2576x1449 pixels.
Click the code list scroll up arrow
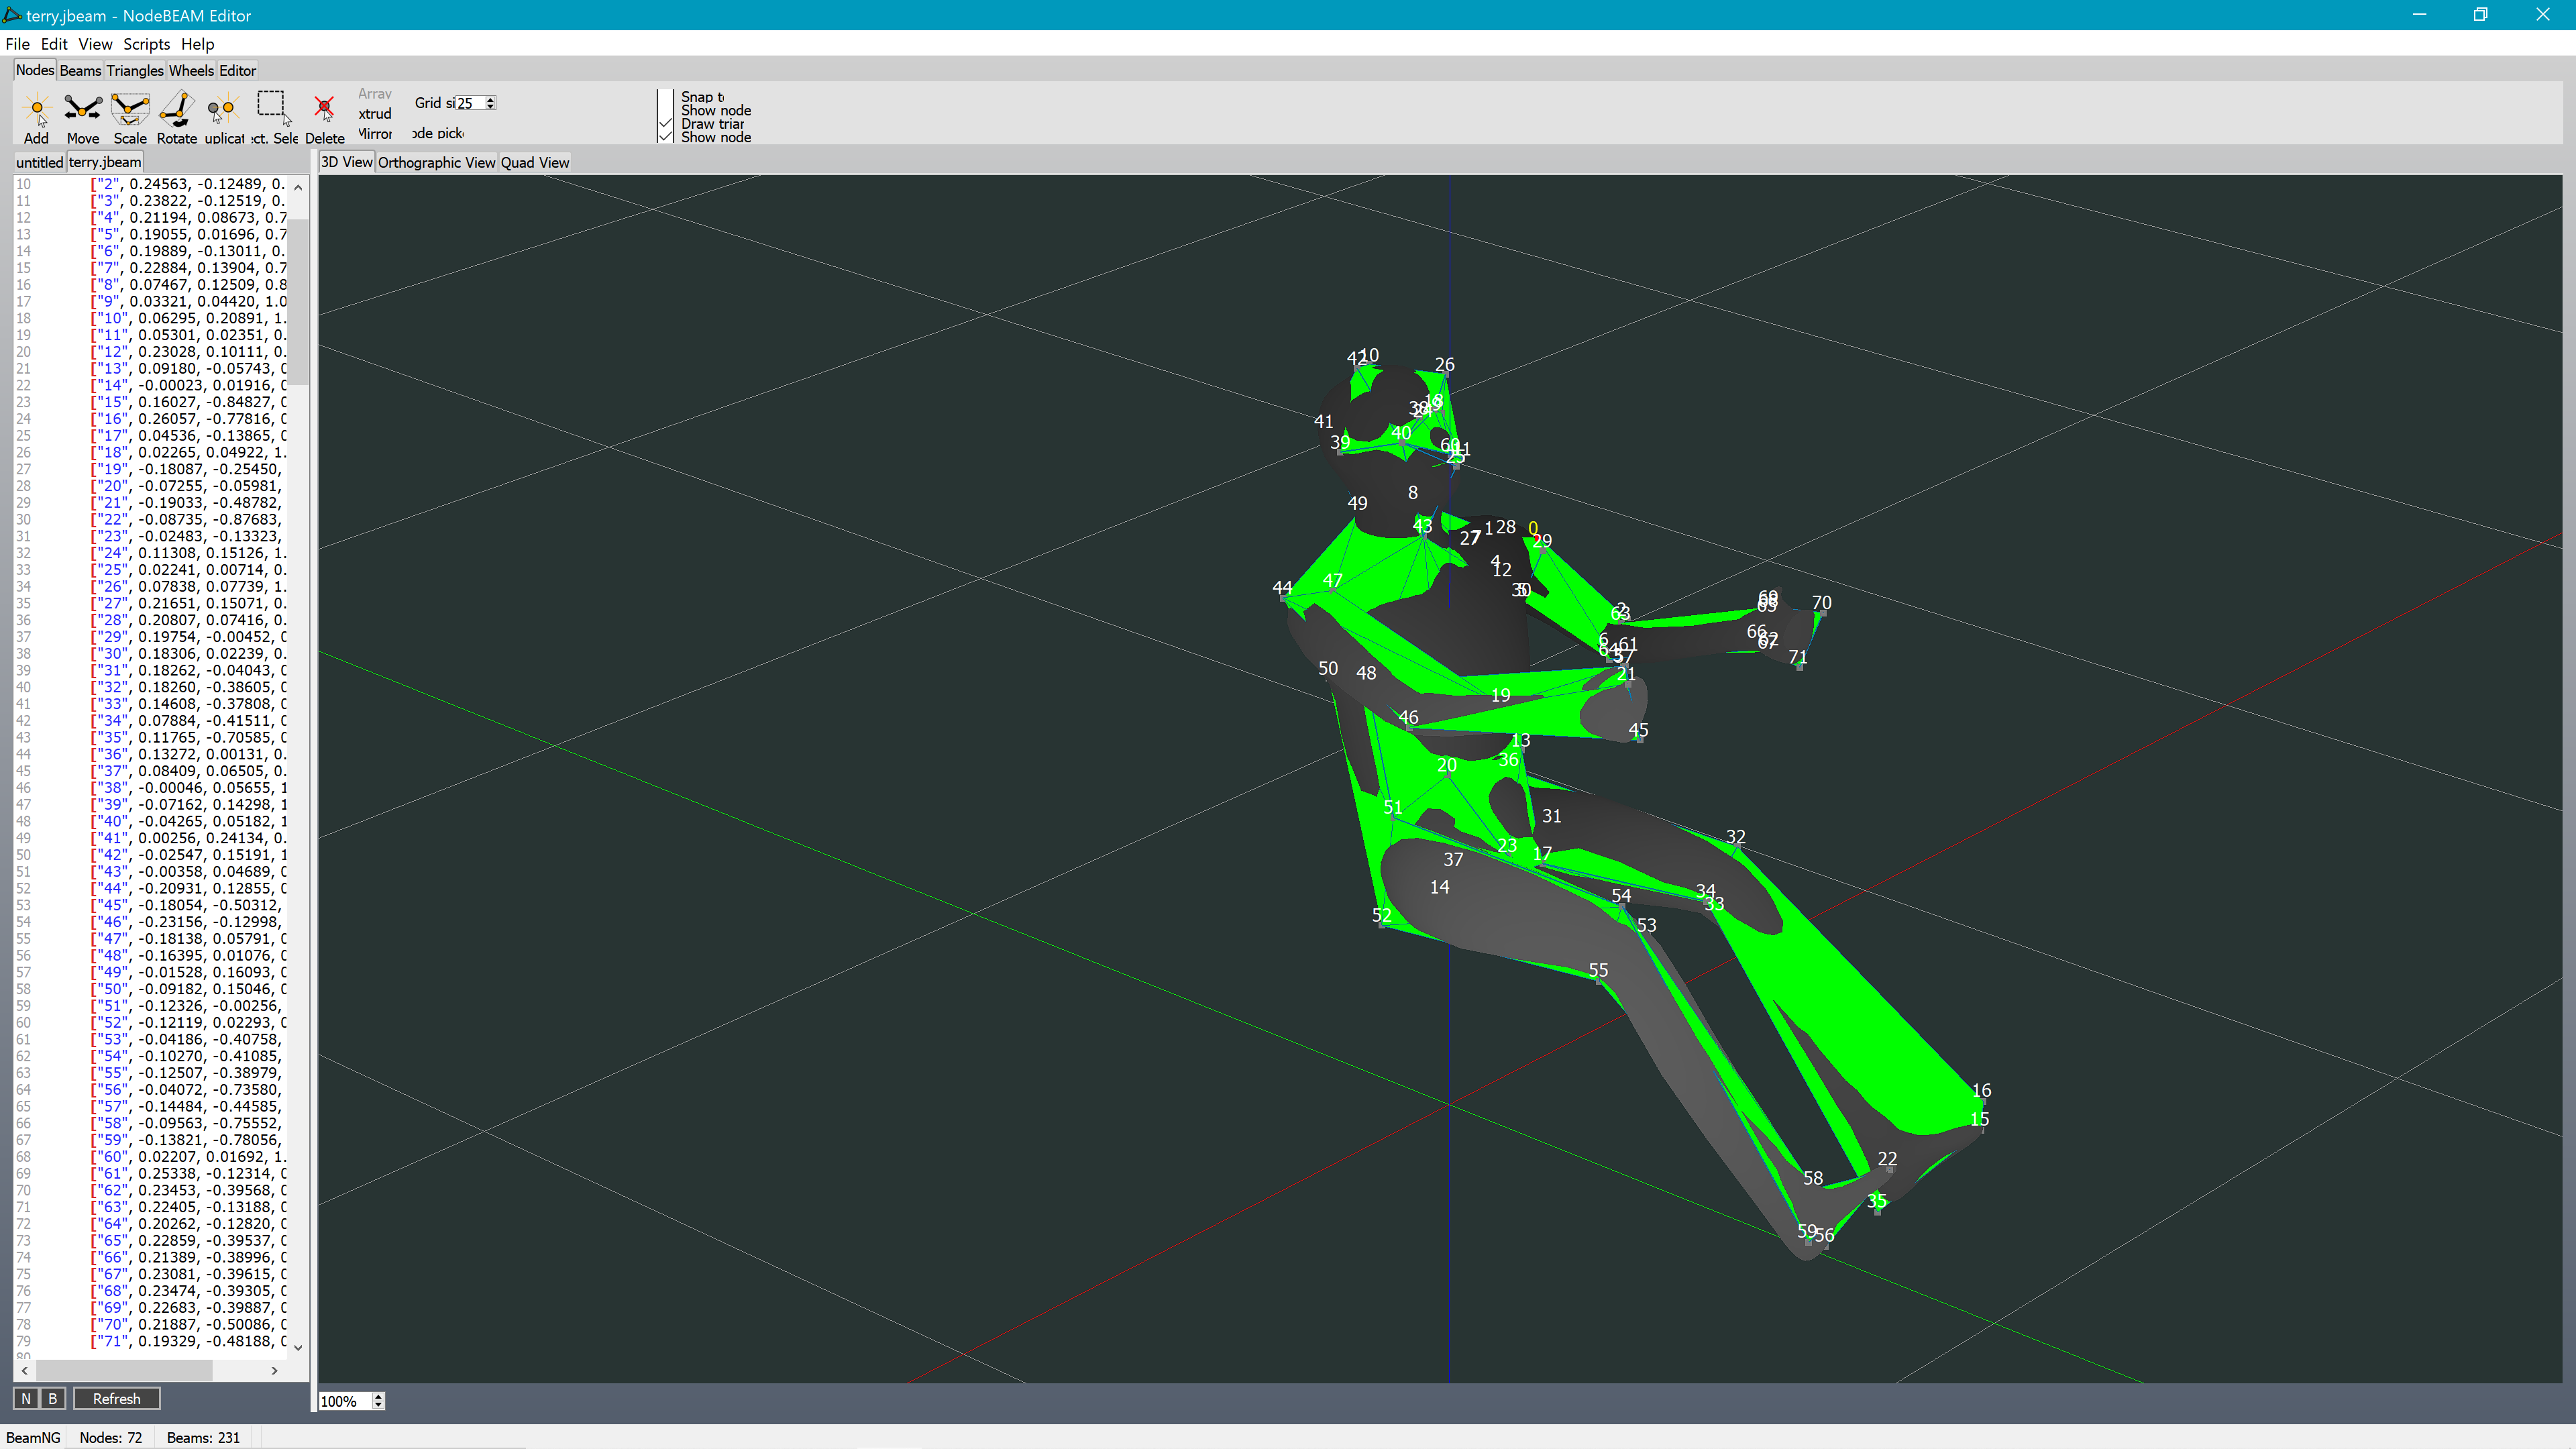coord(298,186)
